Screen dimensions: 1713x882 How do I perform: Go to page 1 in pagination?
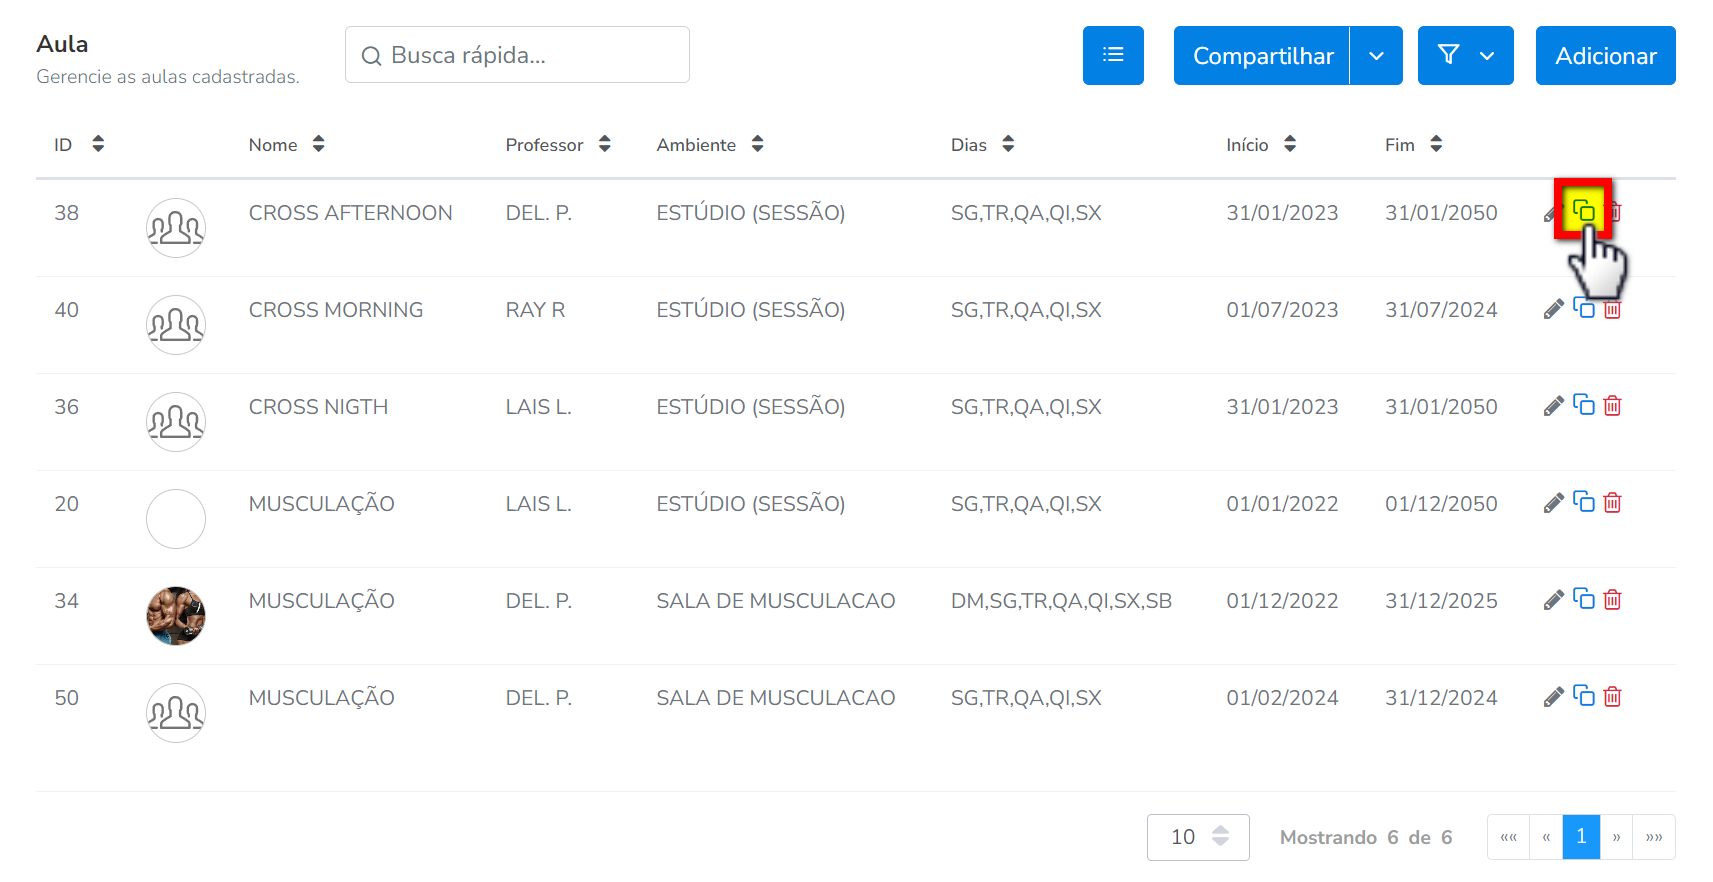1580,837
